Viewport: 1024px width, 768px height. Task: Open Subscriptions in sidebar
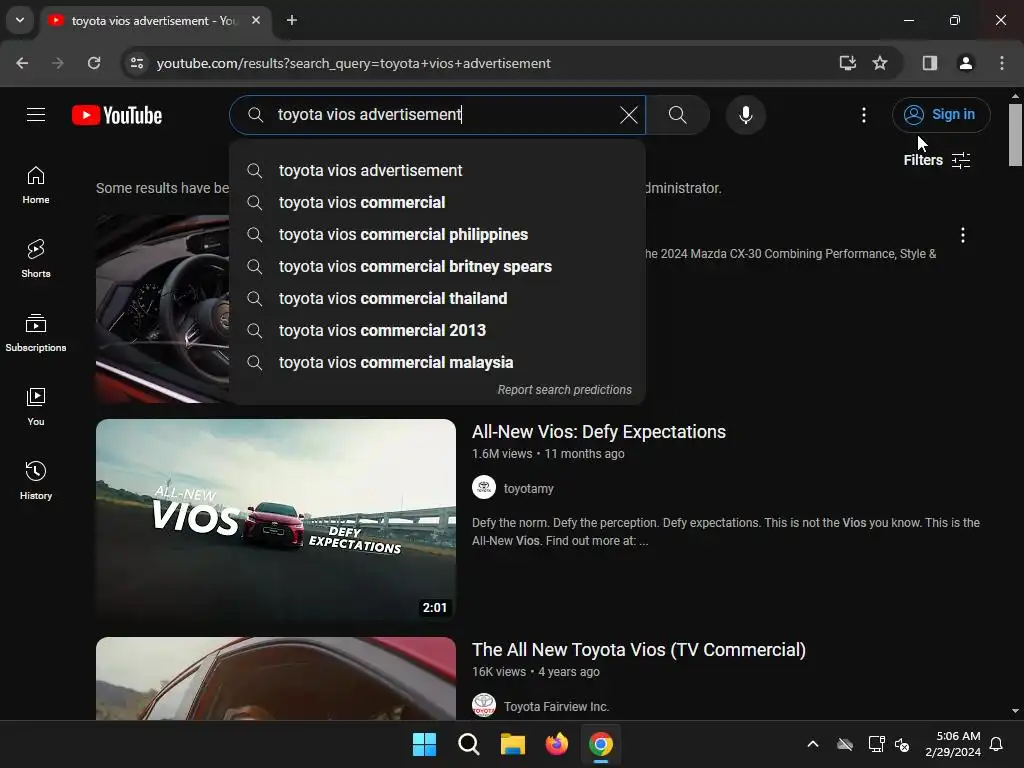click(x=36, y=332)
